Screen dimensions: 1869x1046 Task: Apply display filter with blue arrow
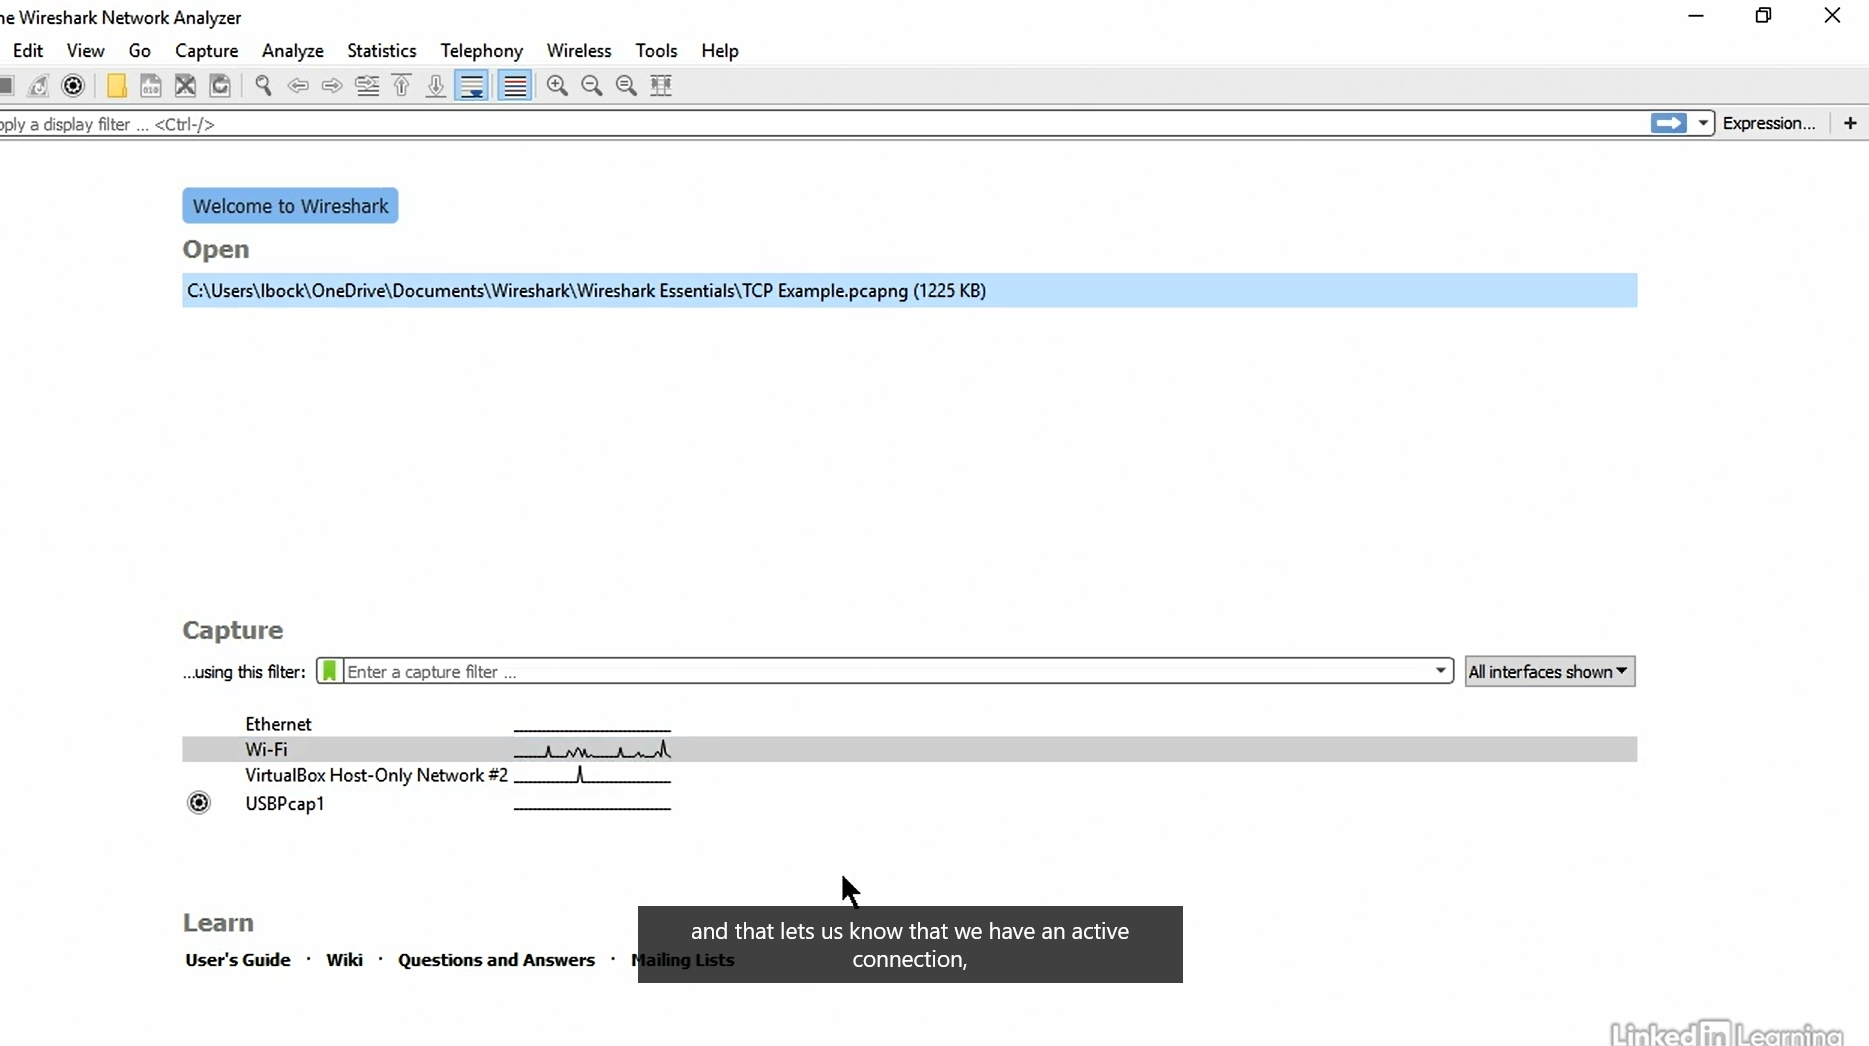pyautogui.click(x=1667, y=123)
